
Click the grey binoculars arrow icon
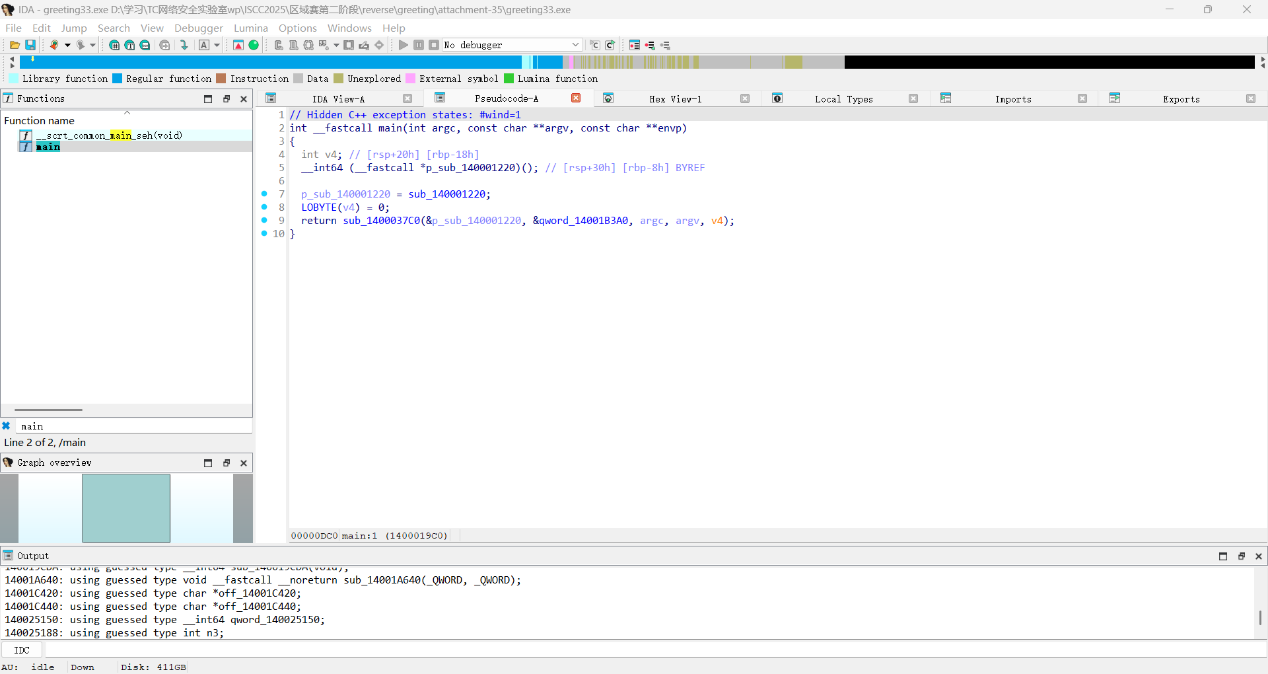[165, 45]
